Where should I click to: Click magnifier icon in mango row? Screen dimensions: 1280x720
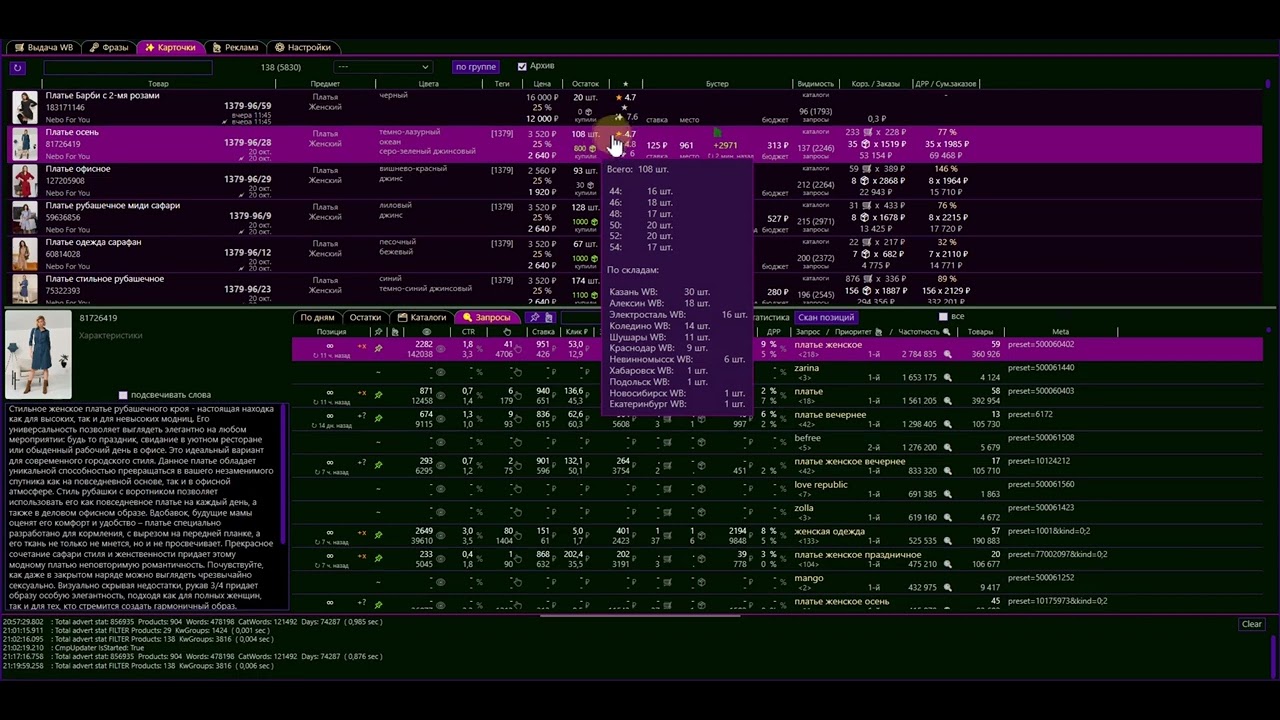(x=948, y=587)
